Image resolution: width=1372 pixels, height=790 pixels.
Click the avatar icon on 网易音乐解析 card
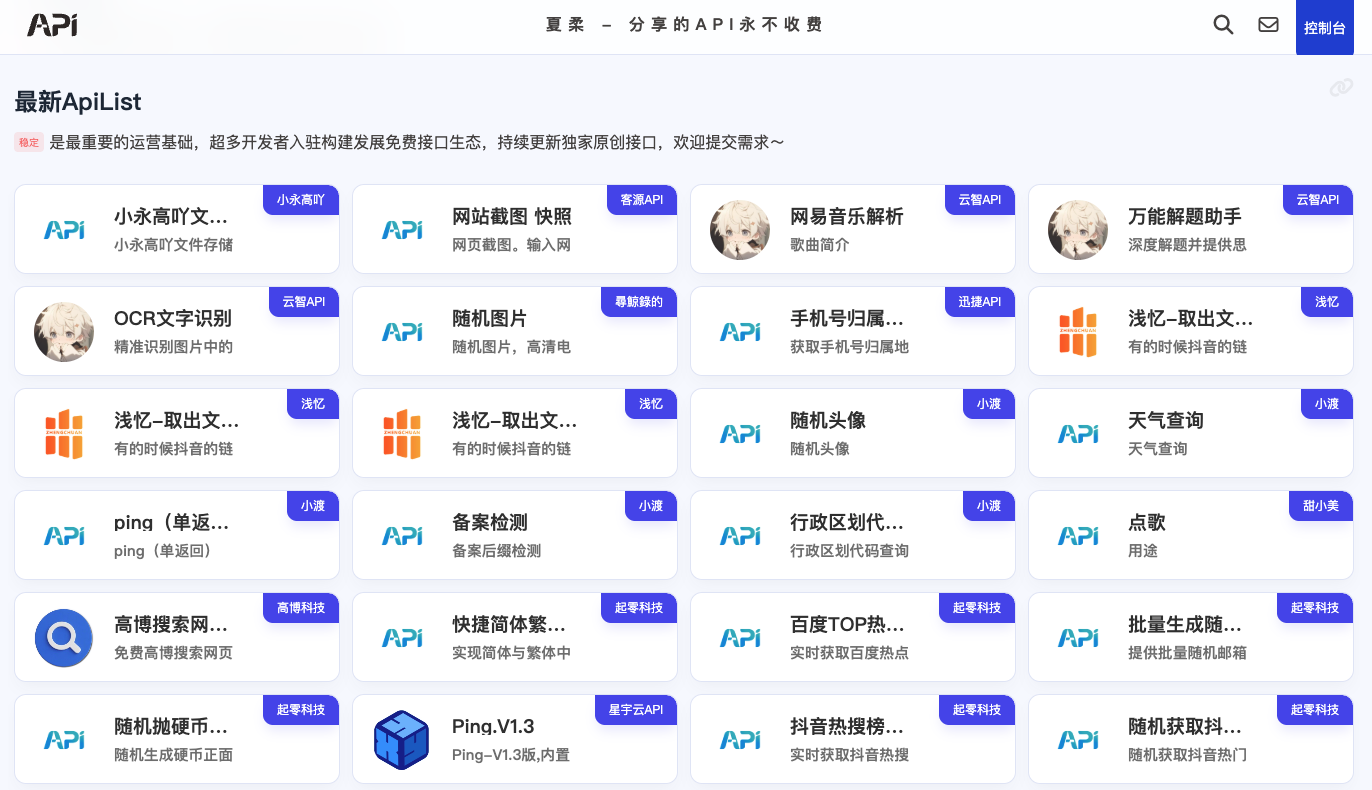[x=740, y=230]
